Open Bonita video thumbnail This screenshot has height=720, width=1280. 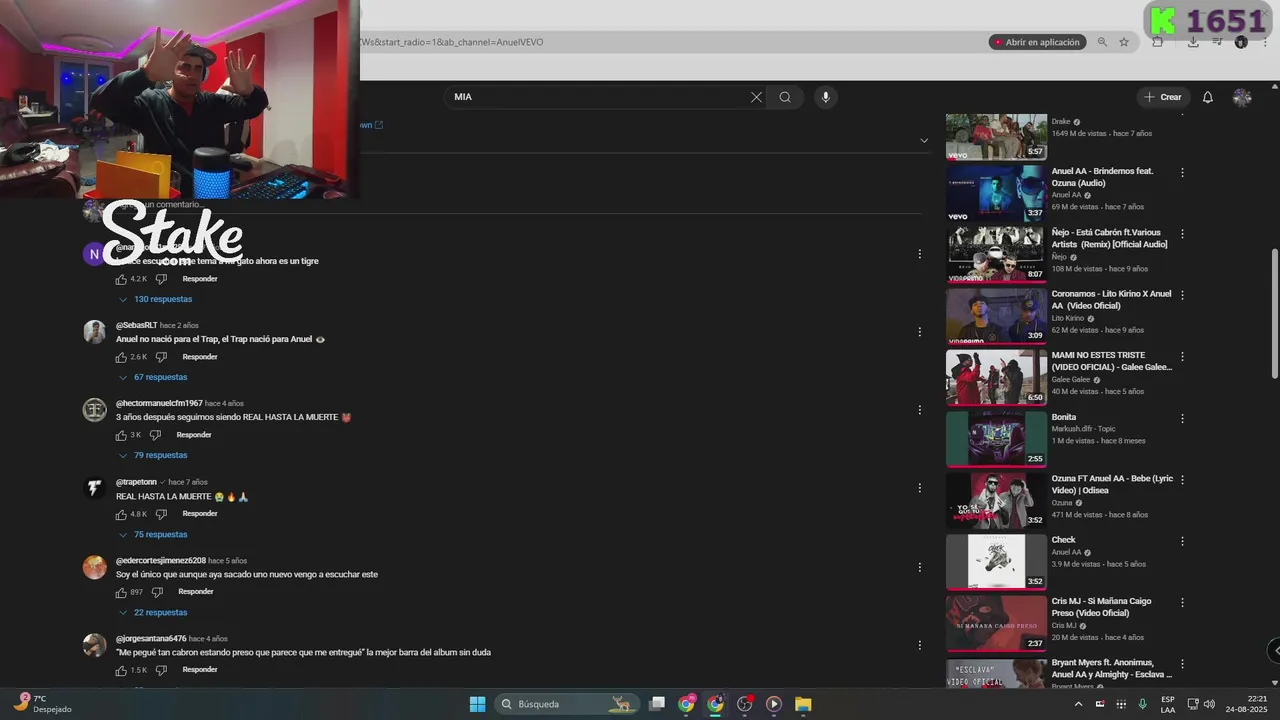click(996, 438)
